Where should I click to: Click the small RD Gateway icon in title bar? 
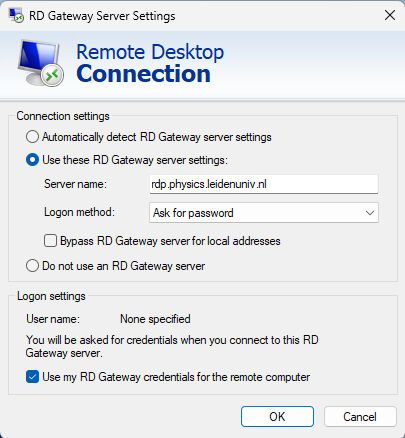[16, 15]
